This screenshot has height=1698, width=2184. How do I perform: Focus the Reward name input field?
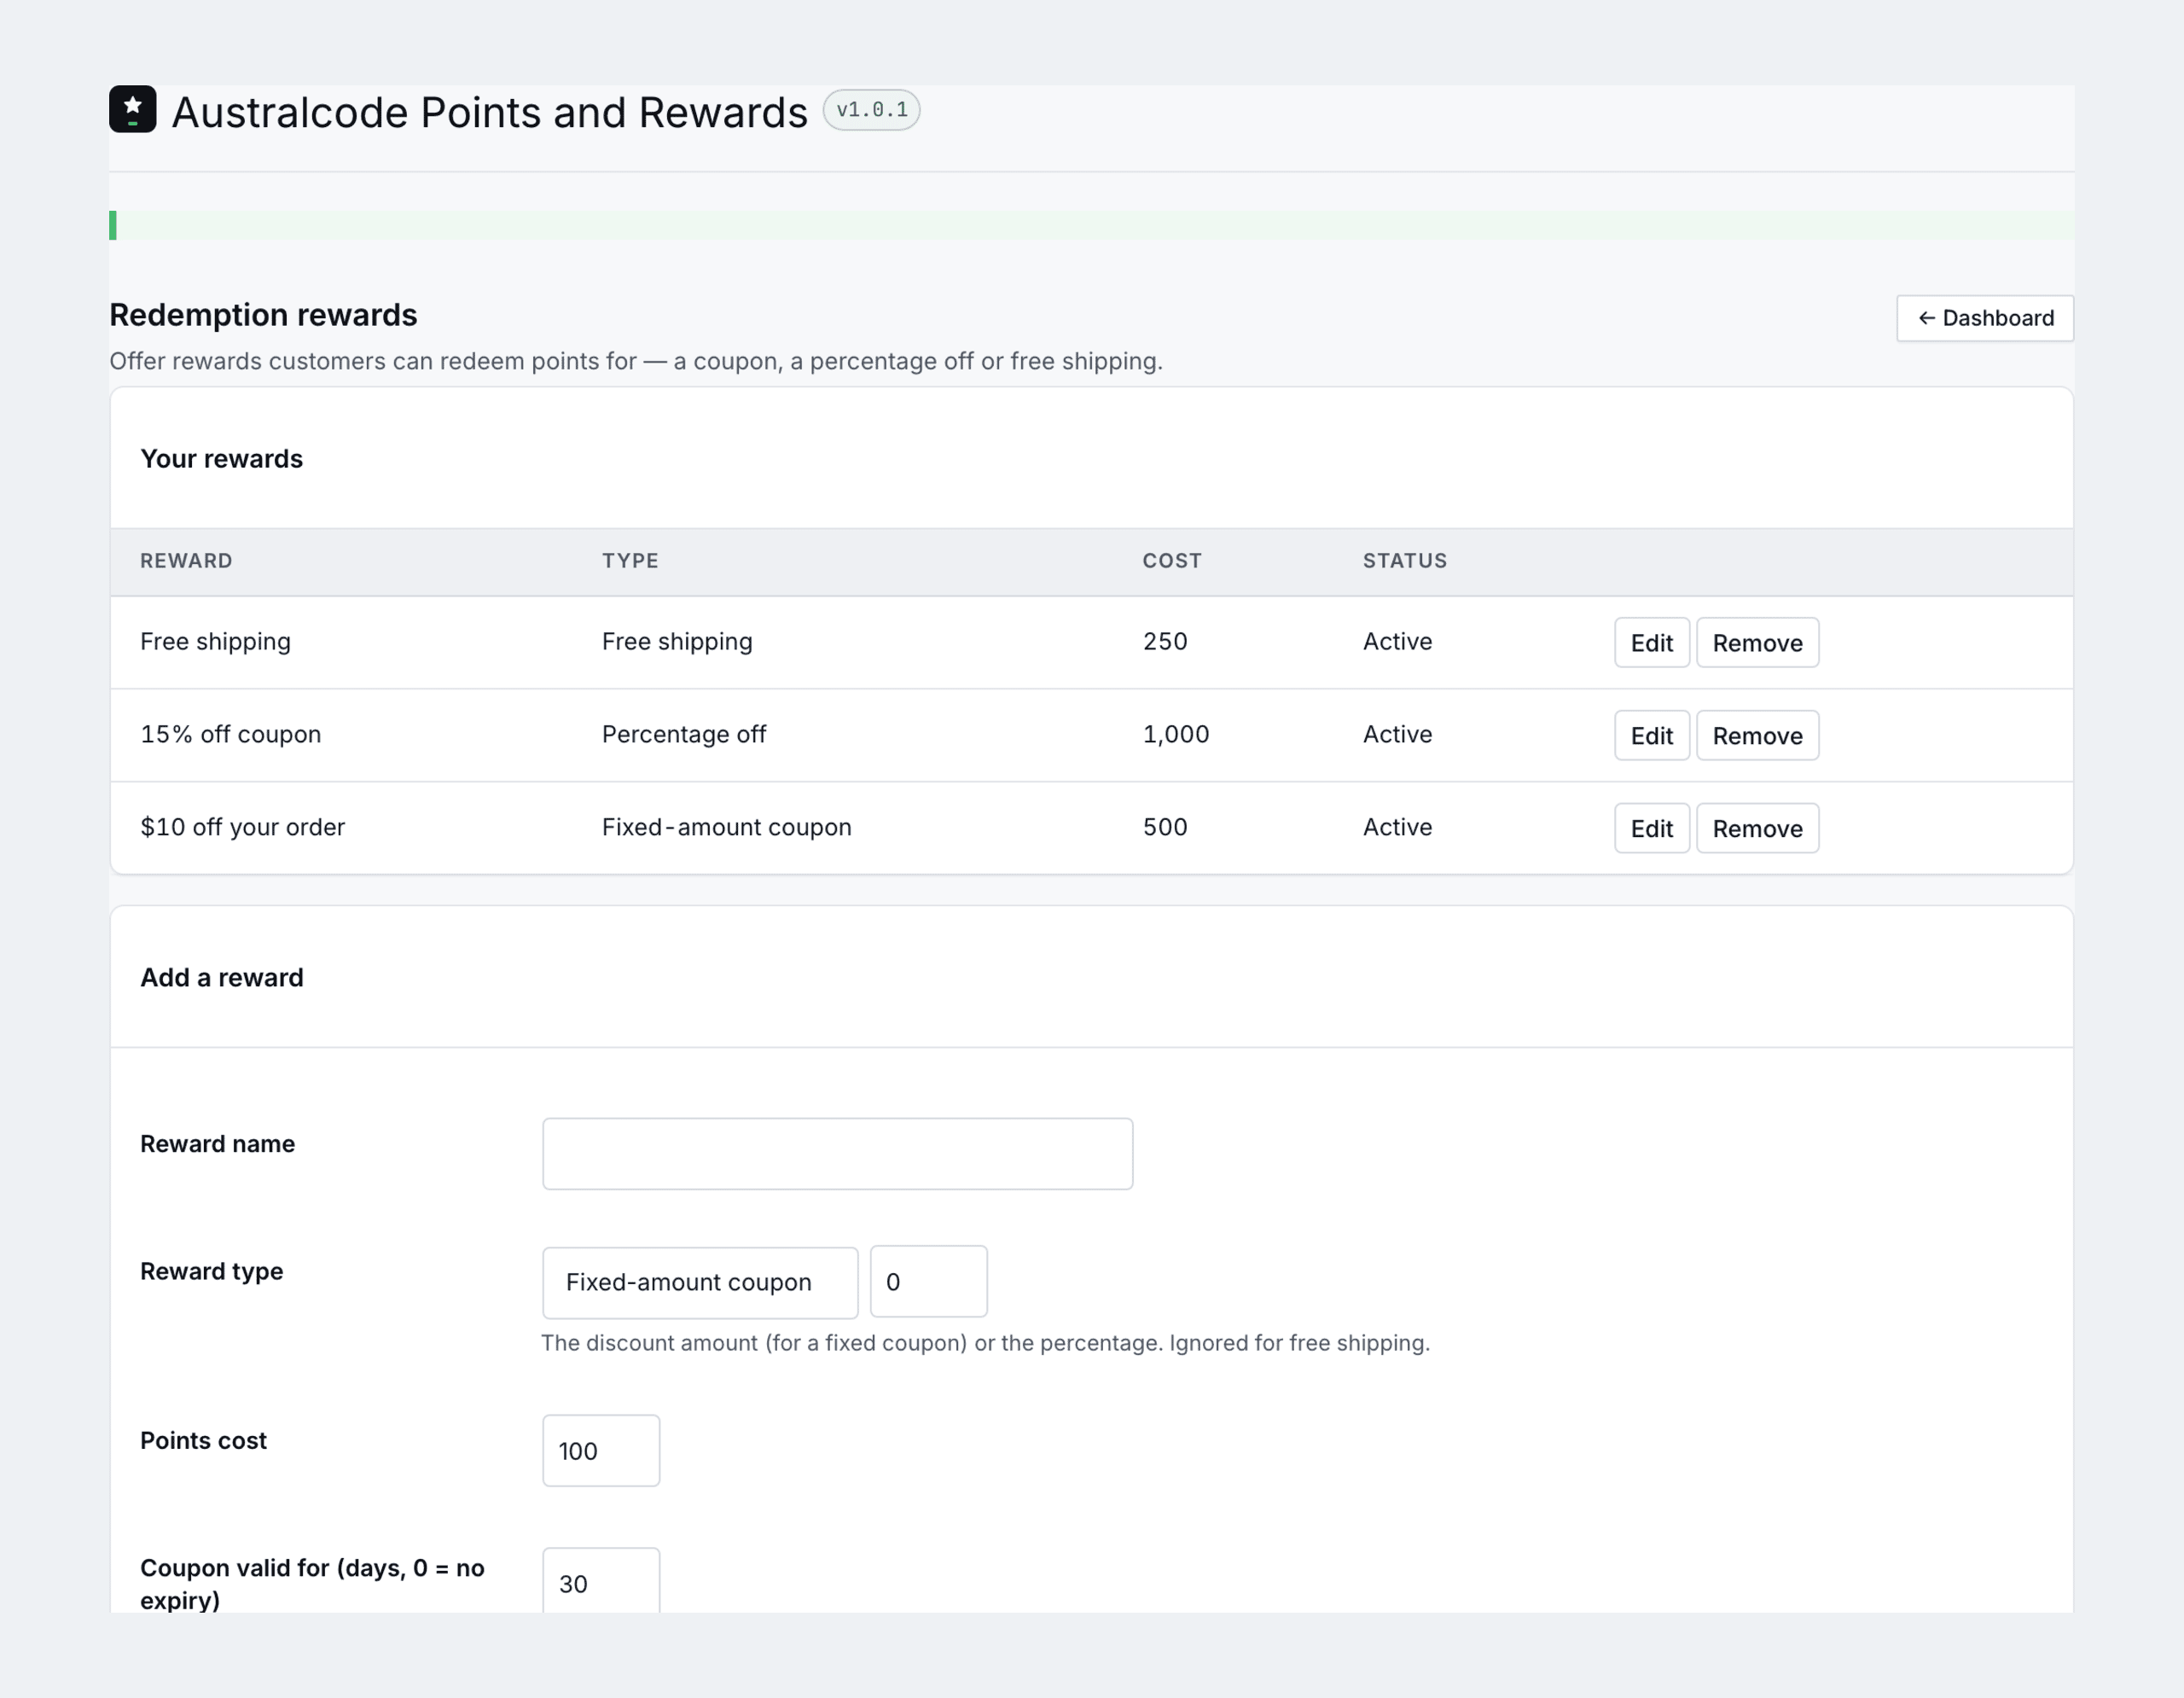[837, 1154]
